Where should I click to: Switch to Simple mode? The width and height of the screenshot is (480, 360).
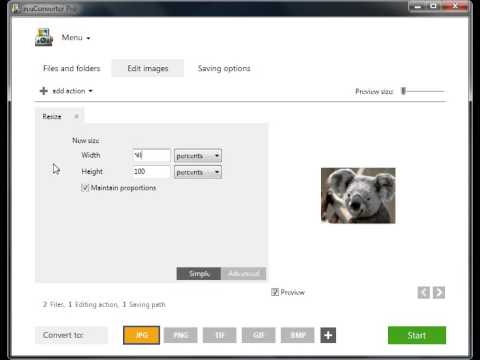click(x=199, y=274)
